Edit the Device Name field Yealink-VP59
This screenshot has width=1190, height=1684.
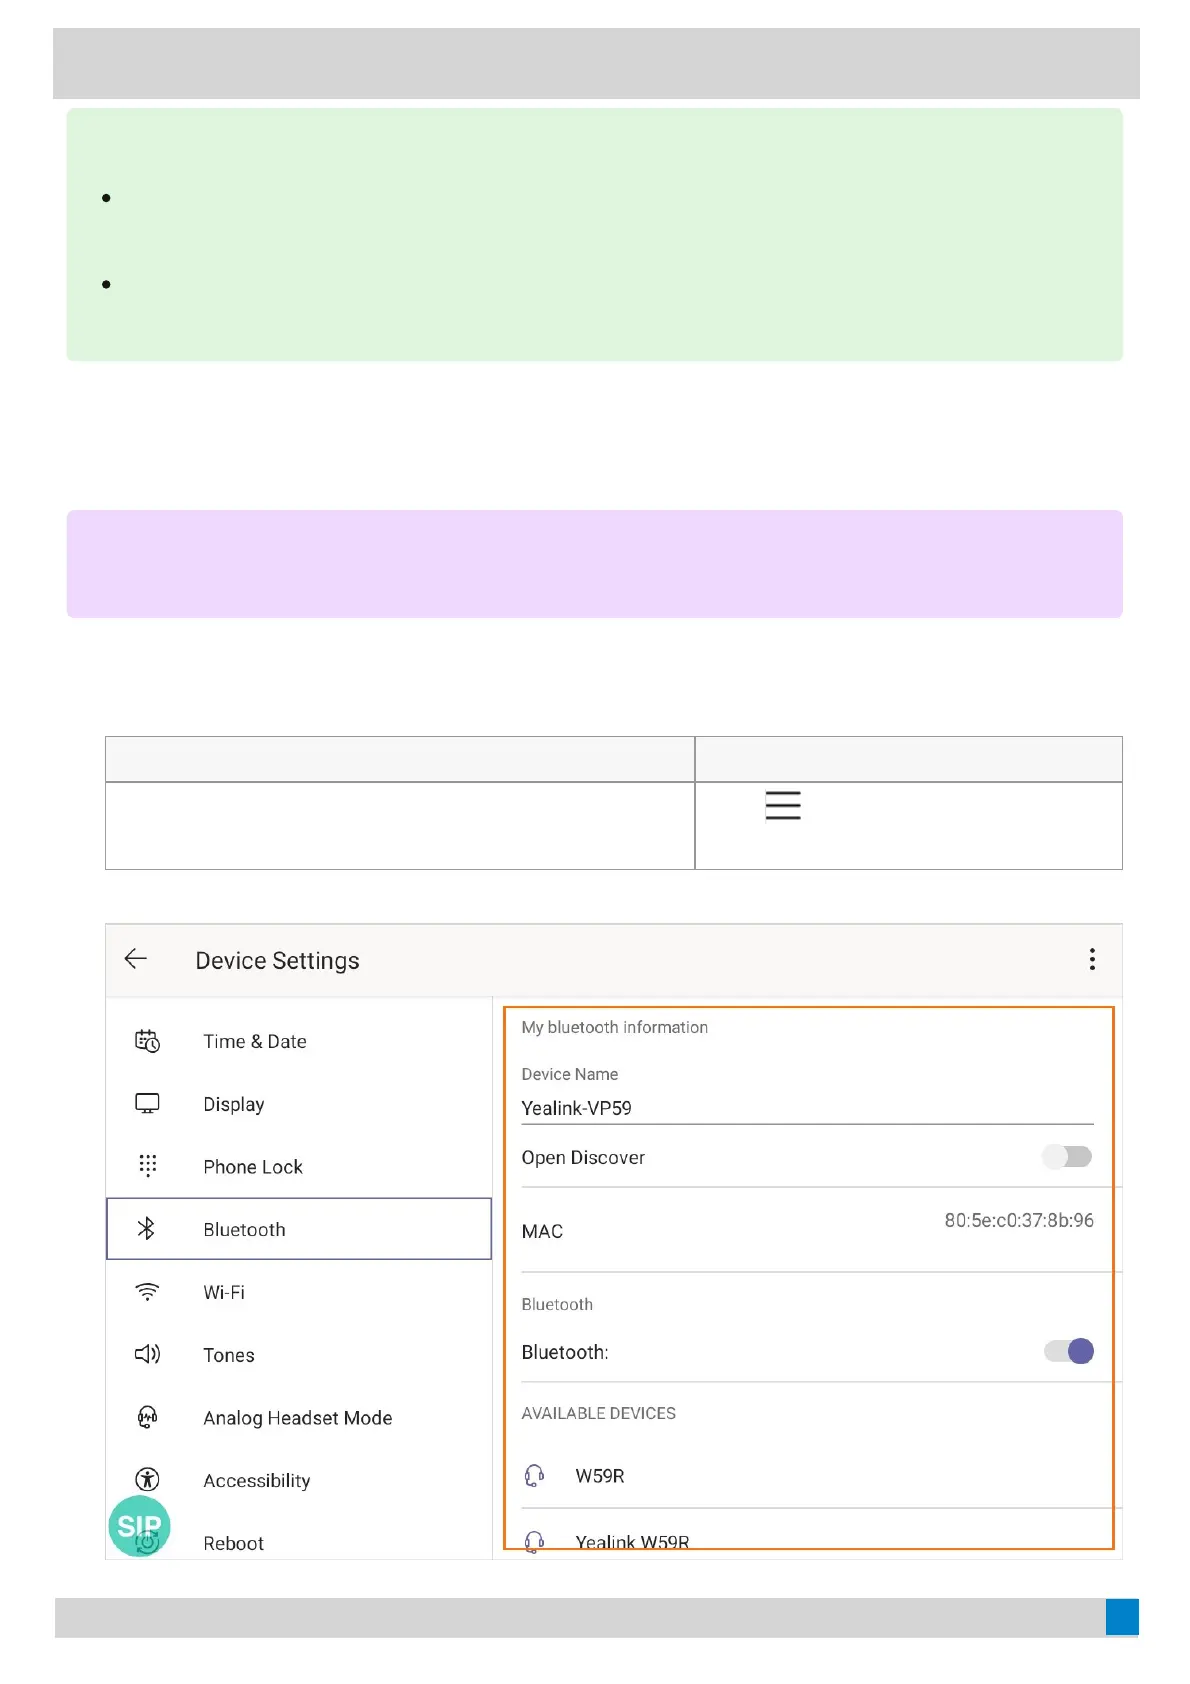(x=806, y=1108)
